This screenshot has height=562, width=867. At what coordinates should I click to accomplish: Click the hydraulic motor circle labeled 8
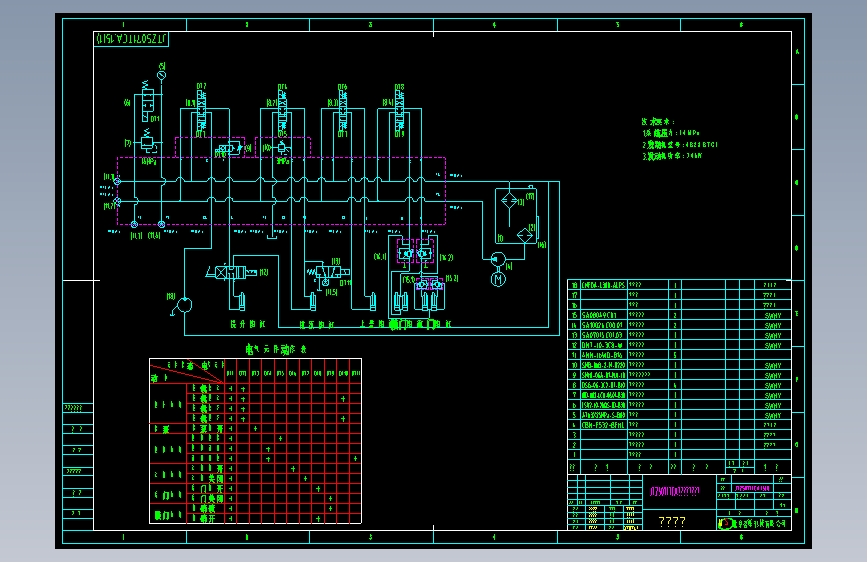coord(184,305)
